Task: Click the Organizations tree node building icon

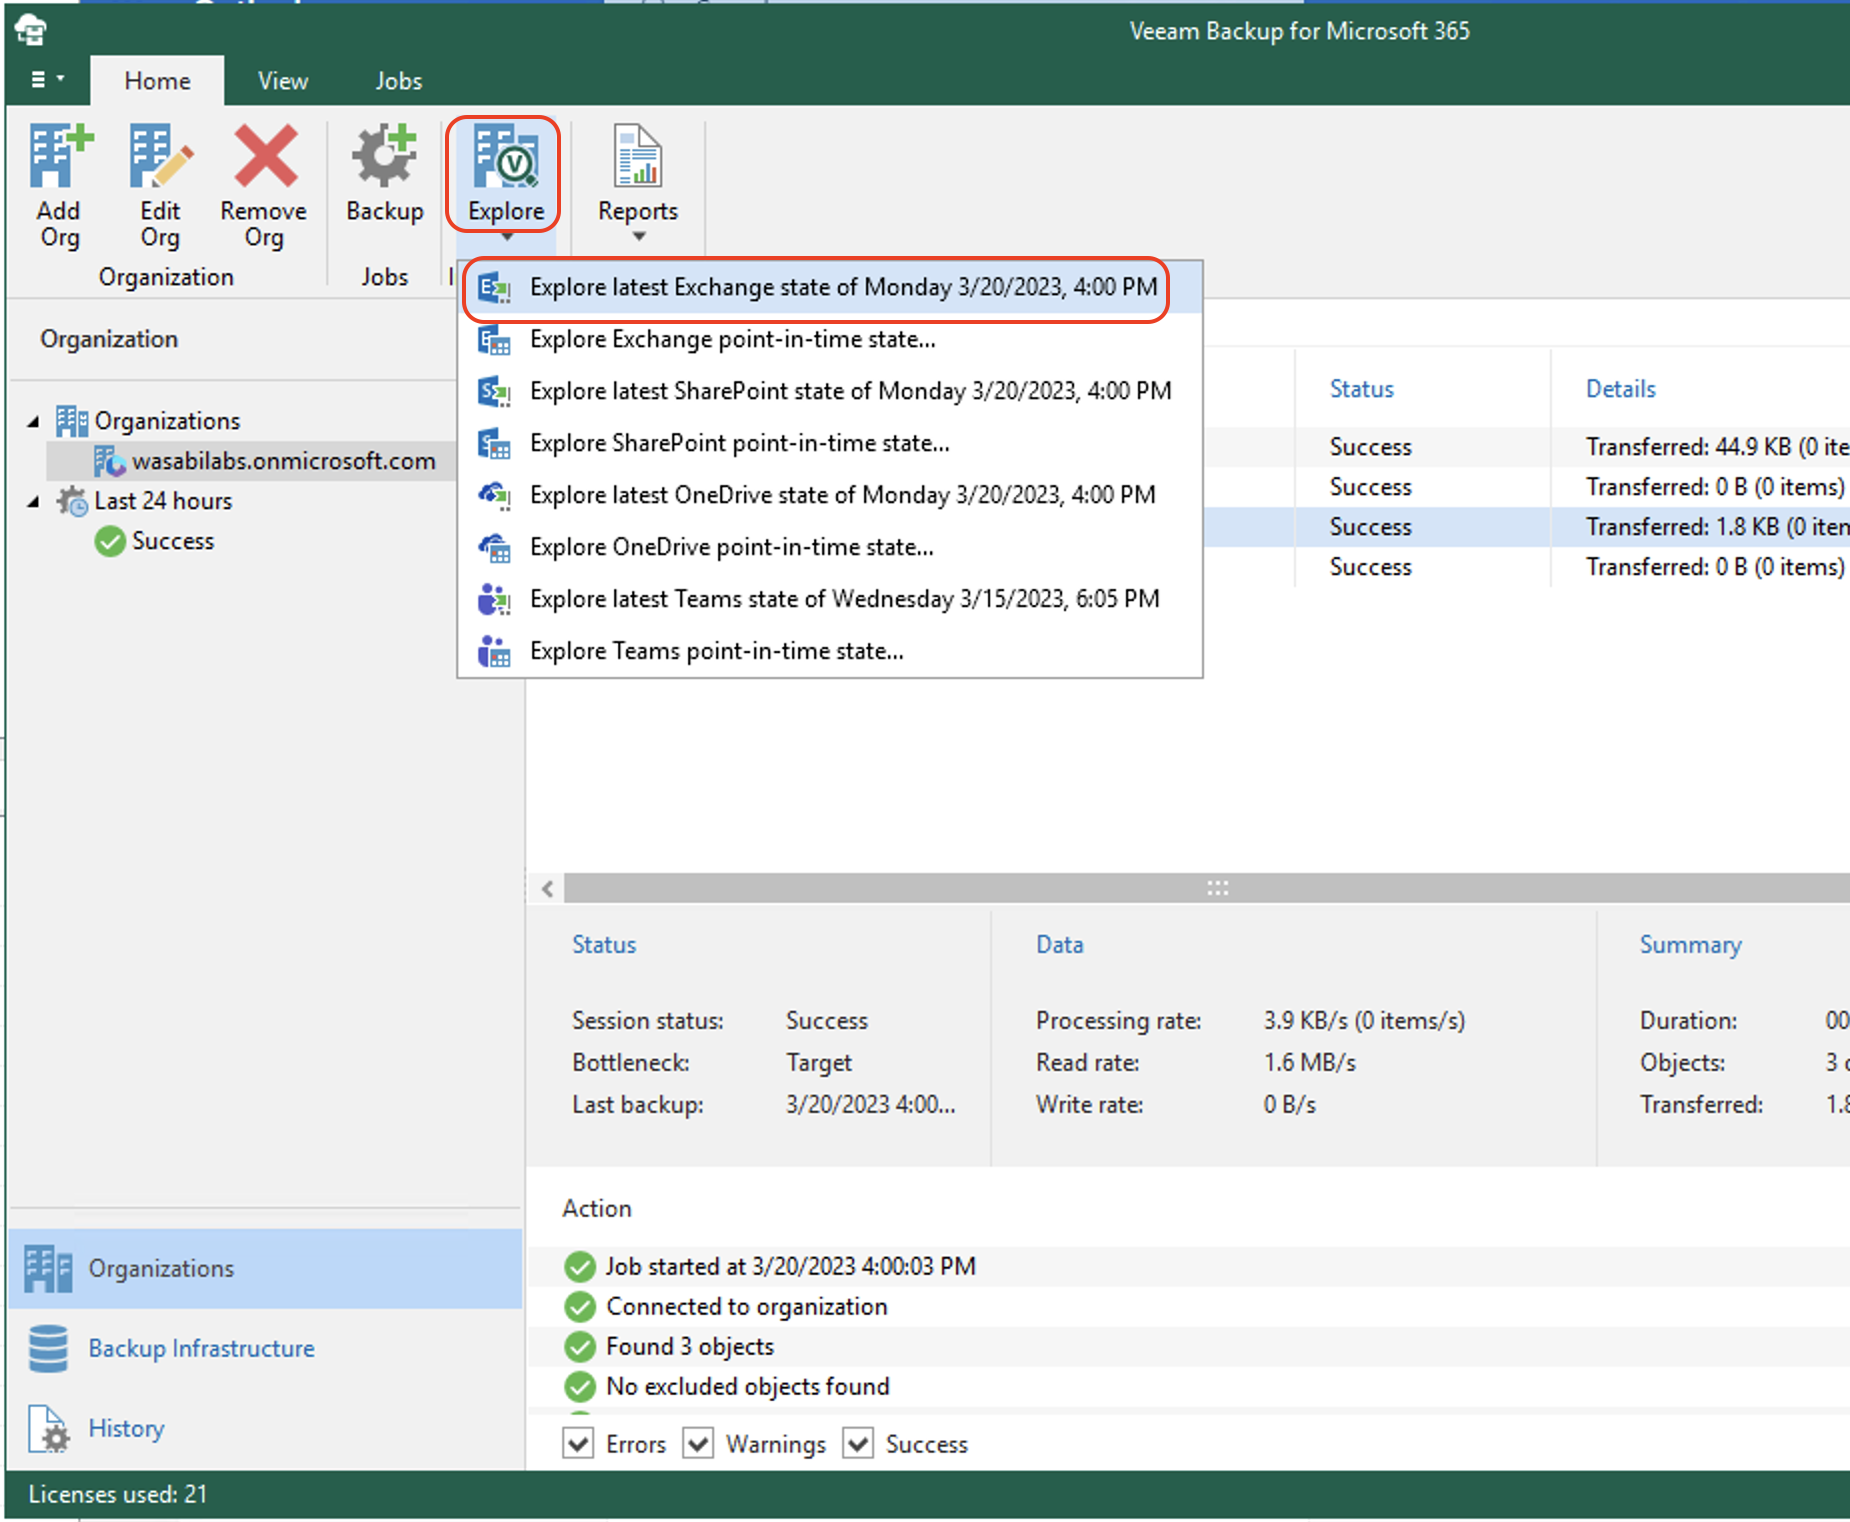Action: pyautogui.click(x=72, y=421)
